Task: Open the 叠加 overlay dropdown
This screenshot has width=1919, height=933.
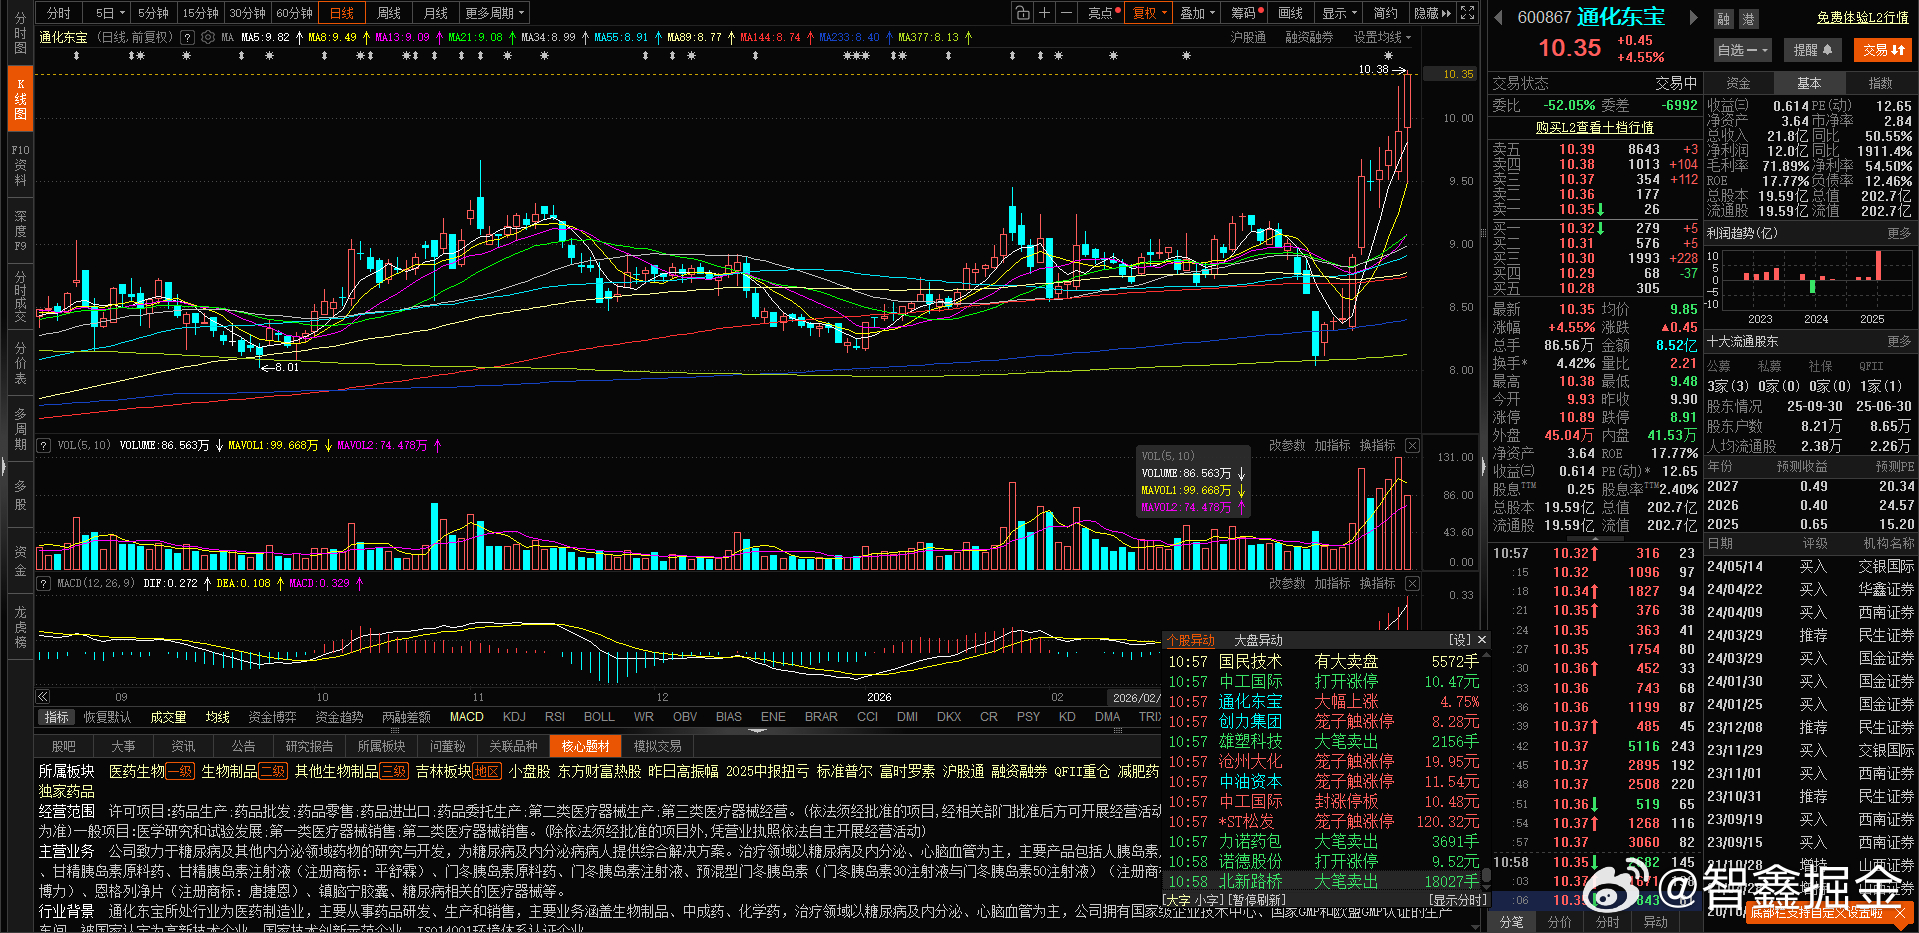Action: click(1197, 13)
